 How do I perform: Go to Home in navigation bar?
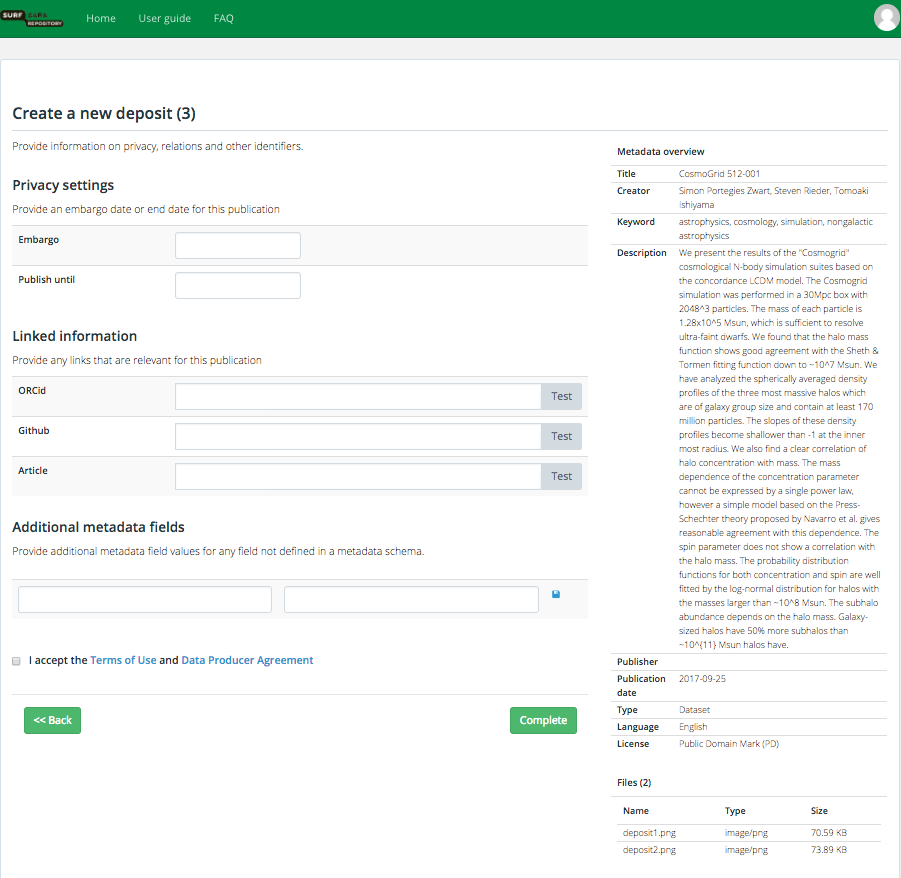101,18
